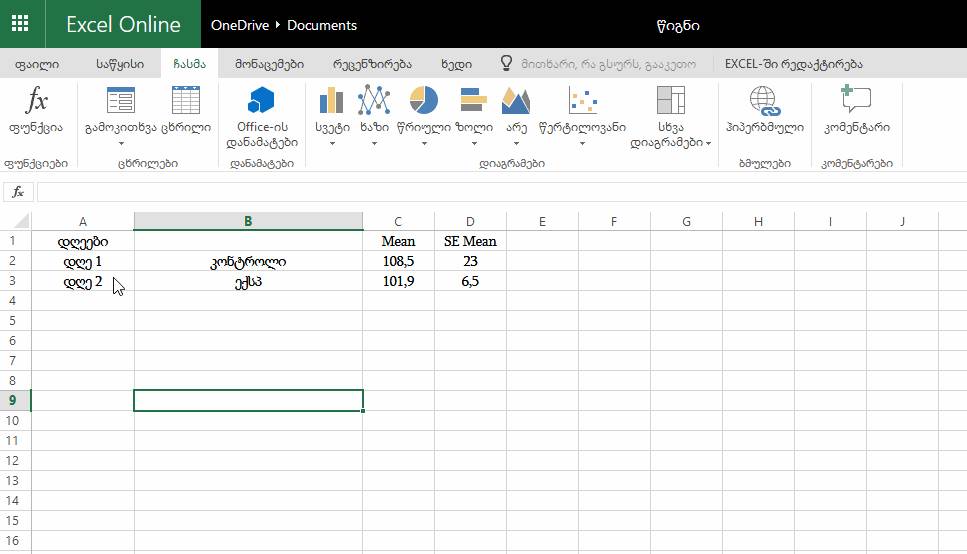The height and width of the screenshot is (554, 967).
Task: Select row 1 header
Action: click(15, 241)
